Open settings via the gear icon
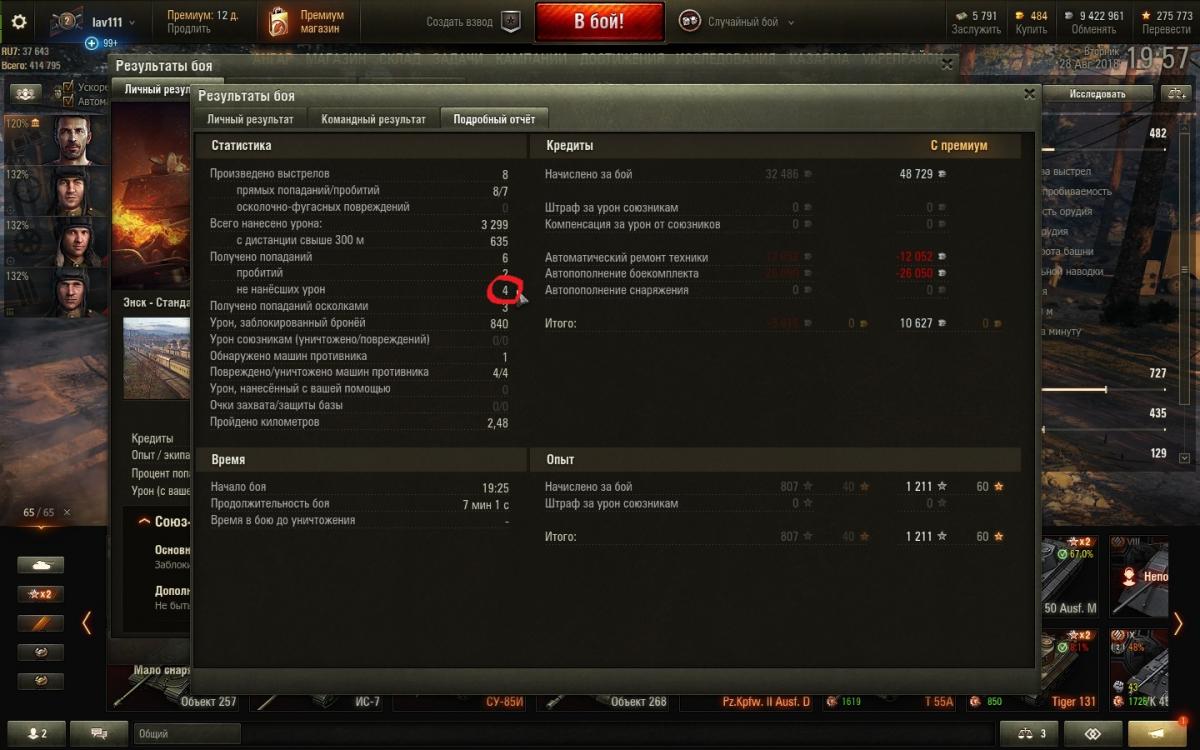1200x750 pixels. point(19,21)
